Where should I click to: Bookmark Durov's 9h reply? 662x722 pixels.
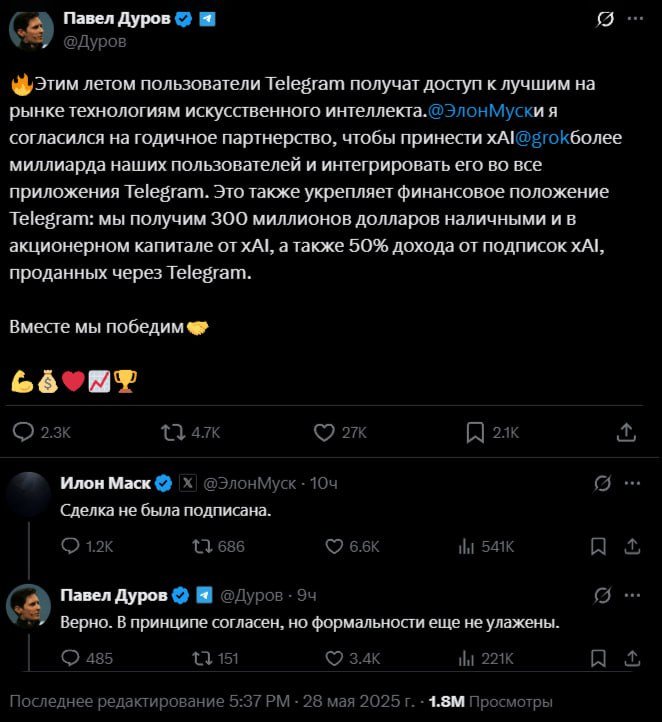point(598,658)
